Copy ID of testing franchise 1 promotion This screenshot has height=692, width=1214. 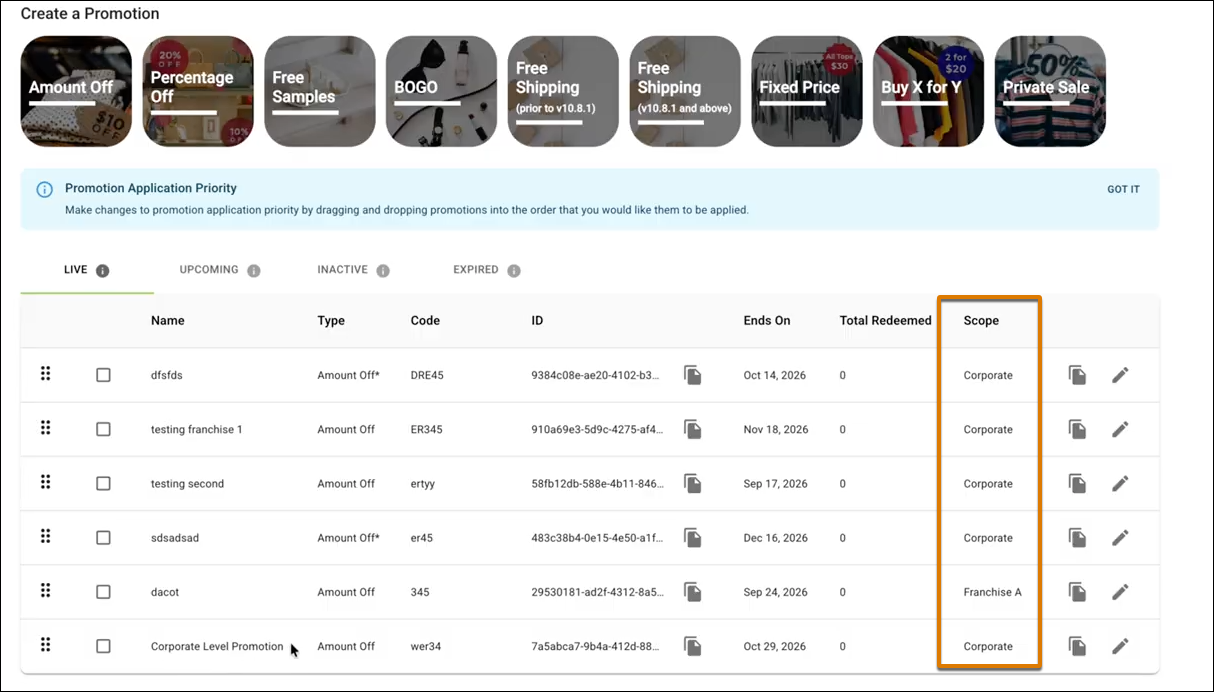[x=692, y=429]
